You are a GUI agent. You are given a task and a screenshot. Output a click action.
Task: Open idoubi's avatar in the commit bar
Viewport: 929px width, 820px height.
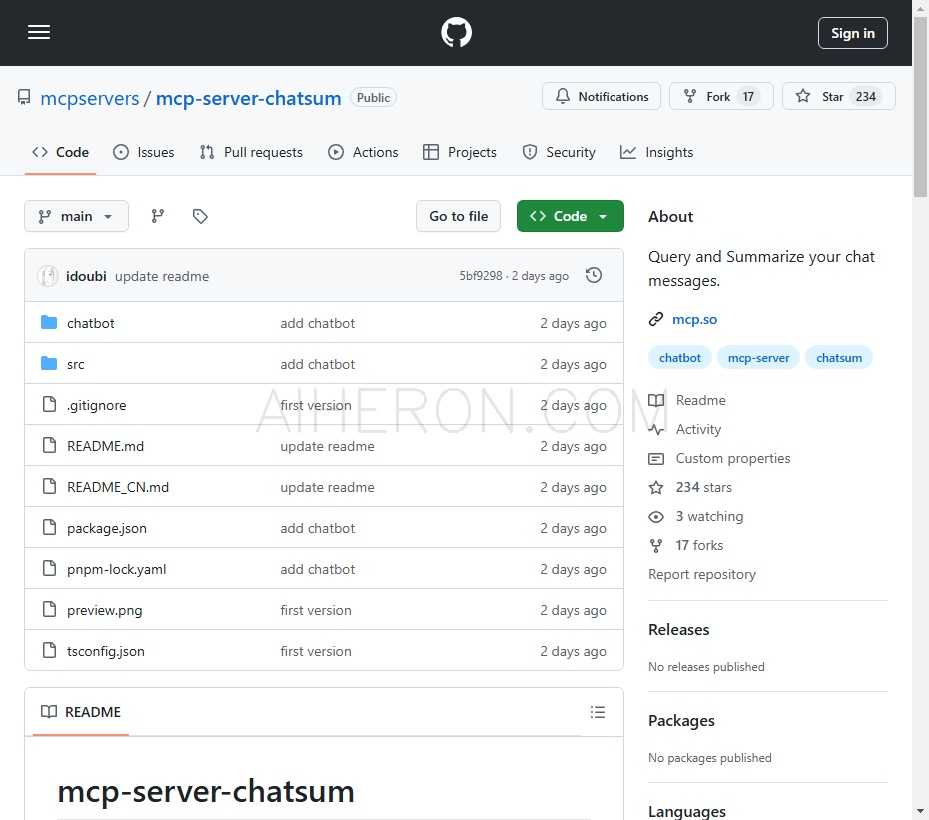pos(47,276)
